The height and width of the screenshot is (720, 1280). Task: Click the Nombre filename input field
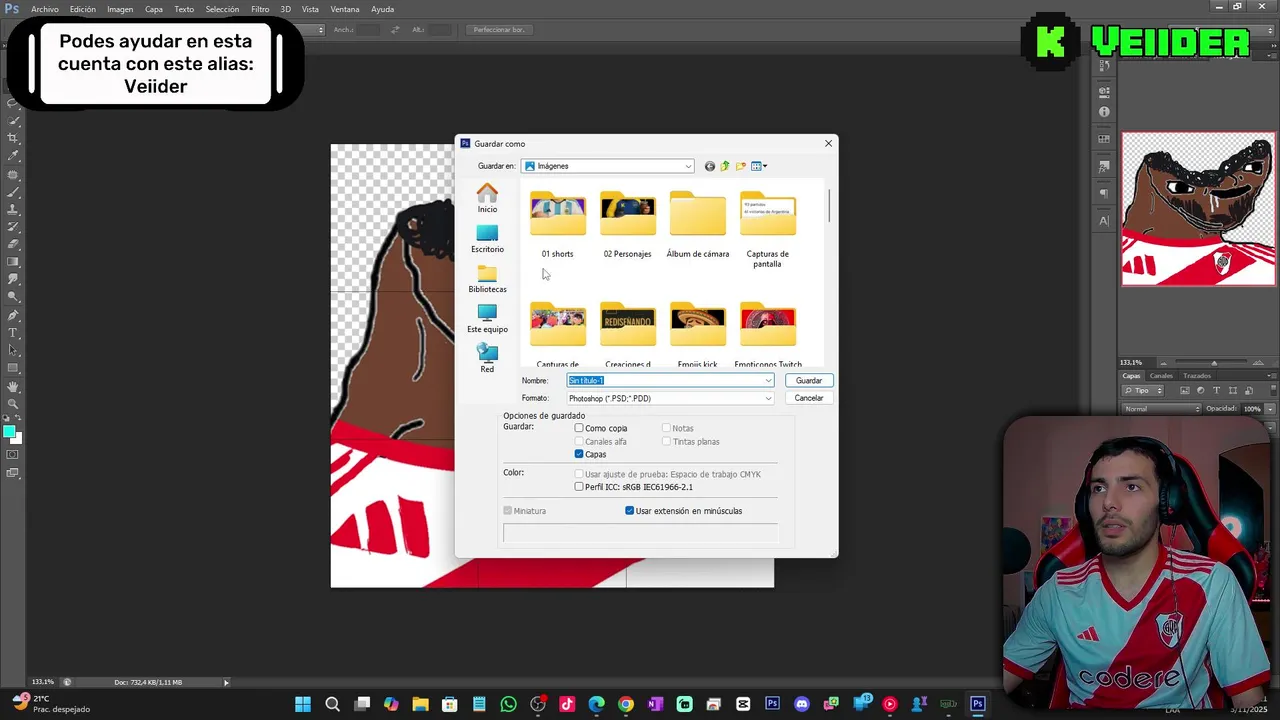(664, 380)
